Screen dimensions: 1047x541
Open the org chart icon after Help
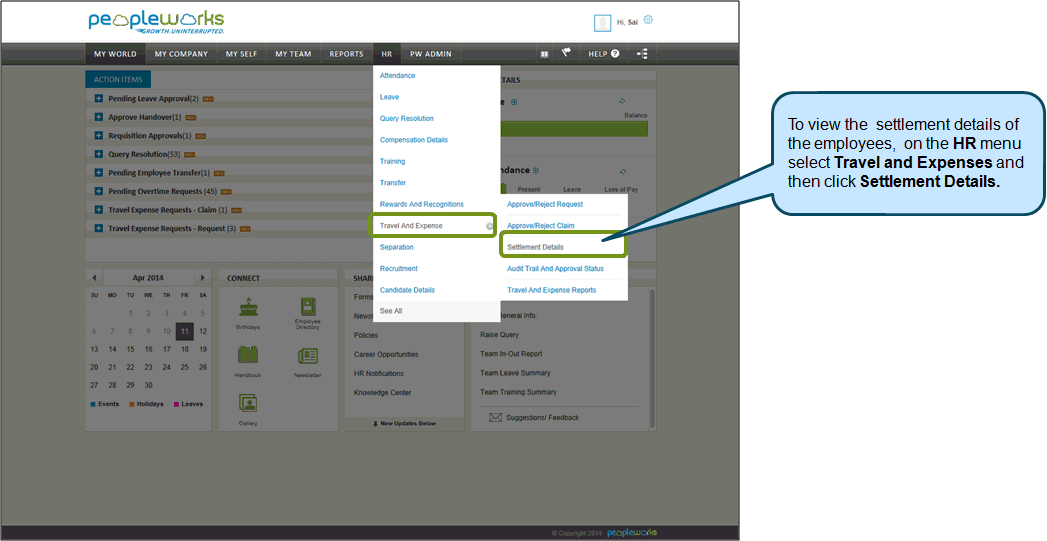(x=642, y=54)
